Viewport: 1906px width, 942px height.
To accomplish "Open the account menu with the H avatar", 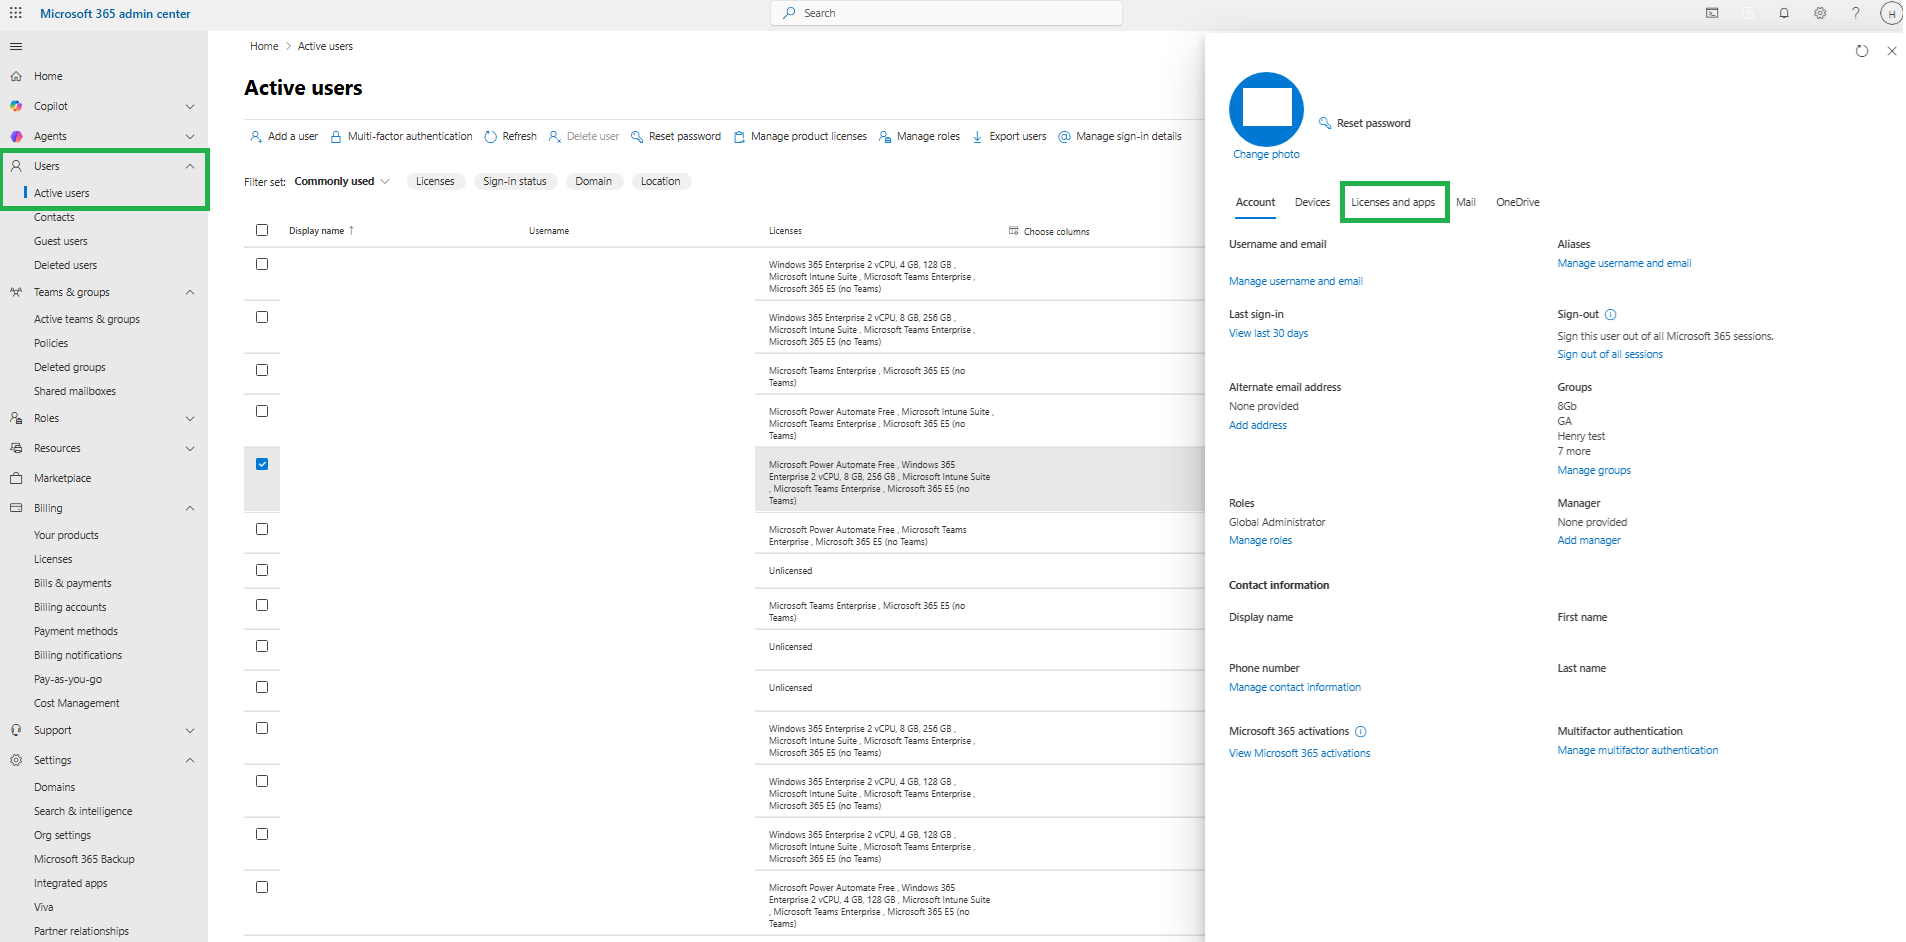I will tap(1891, 13).
